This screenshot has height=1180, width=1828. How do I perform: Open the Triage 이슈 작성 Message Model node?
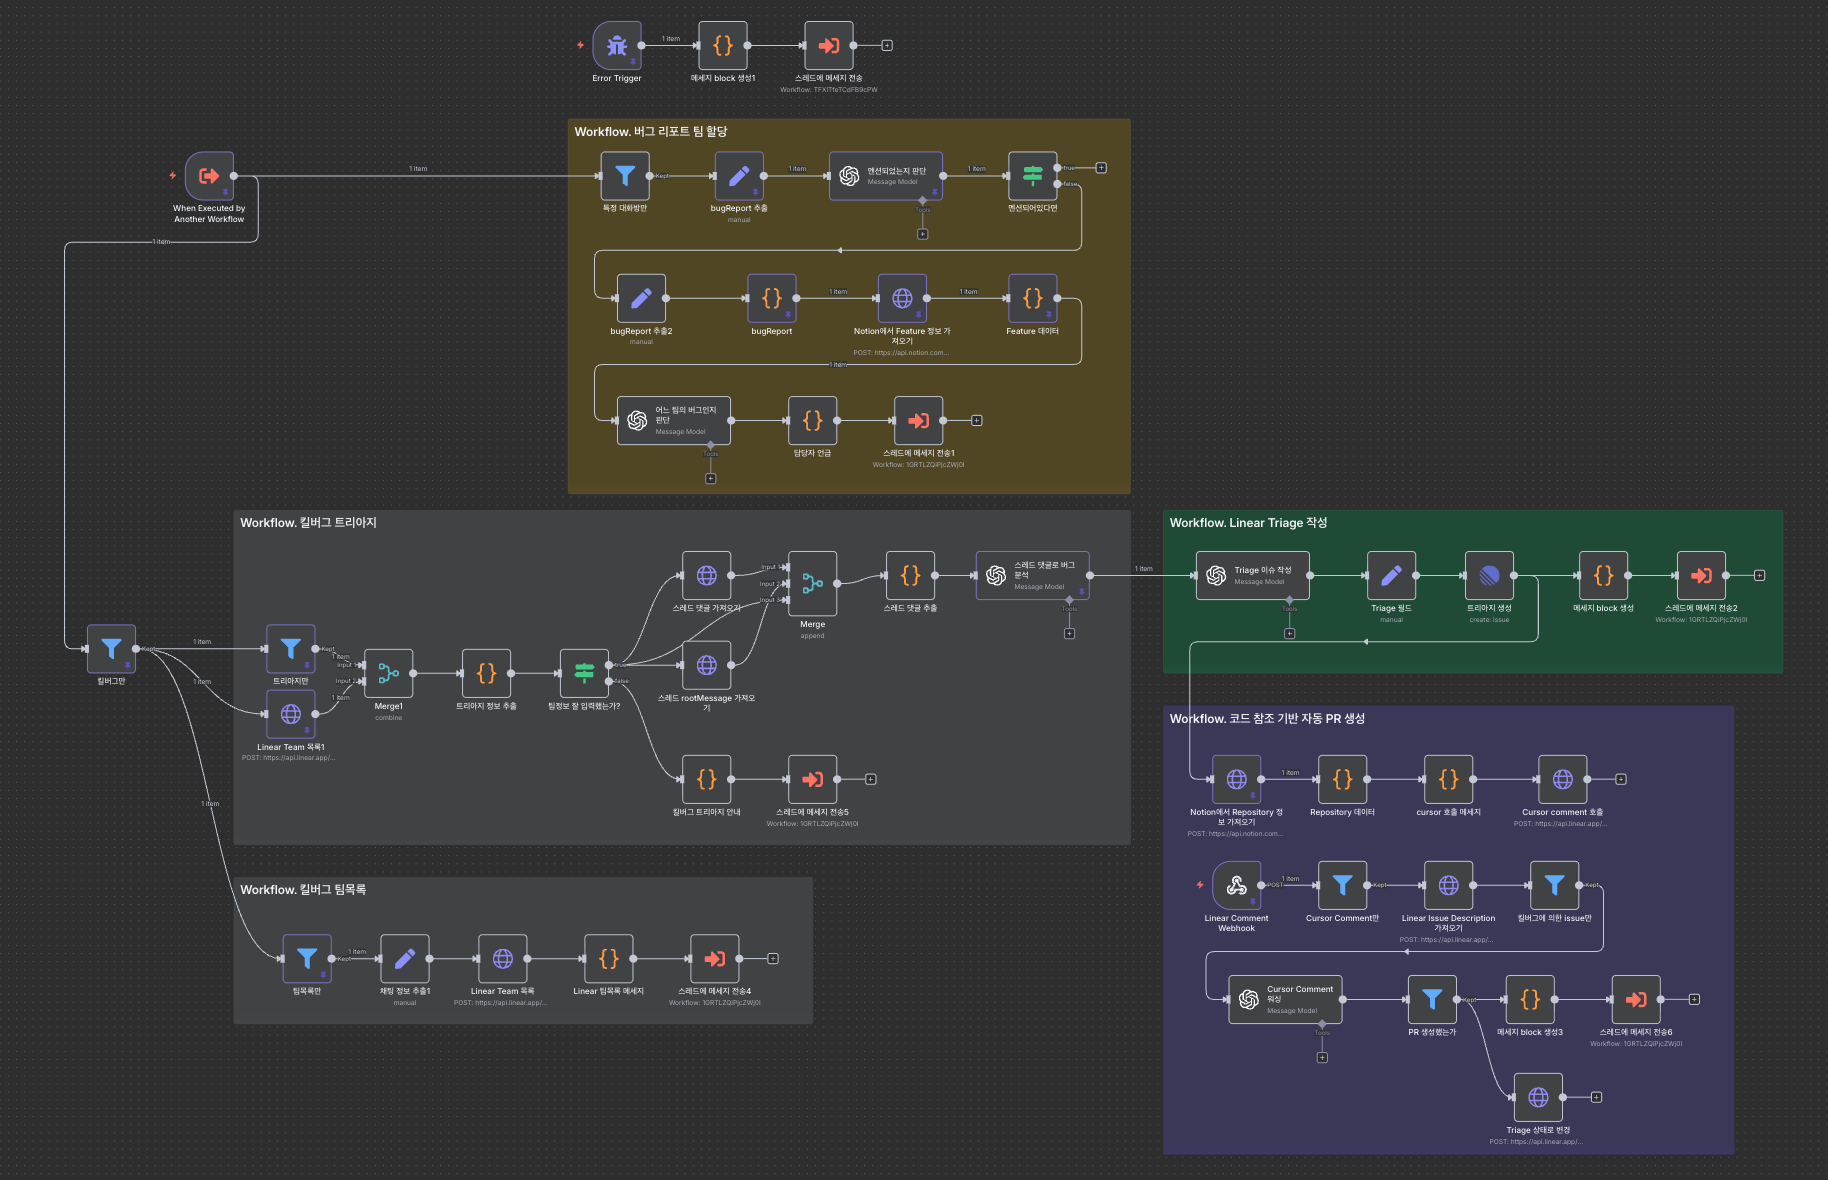click(1253, 576)
